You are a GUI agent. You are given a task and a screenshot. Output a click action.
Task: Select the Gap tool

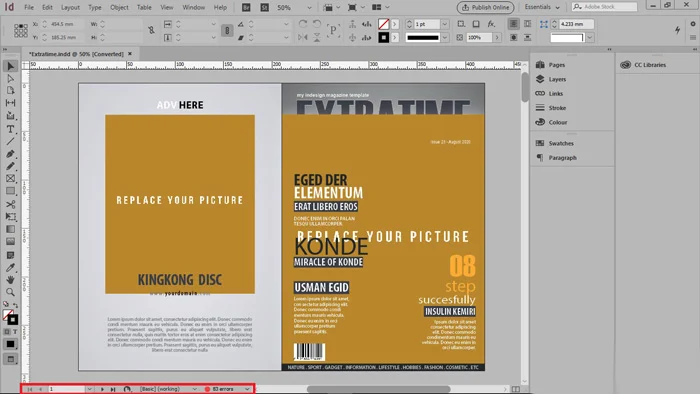[10, 103]
